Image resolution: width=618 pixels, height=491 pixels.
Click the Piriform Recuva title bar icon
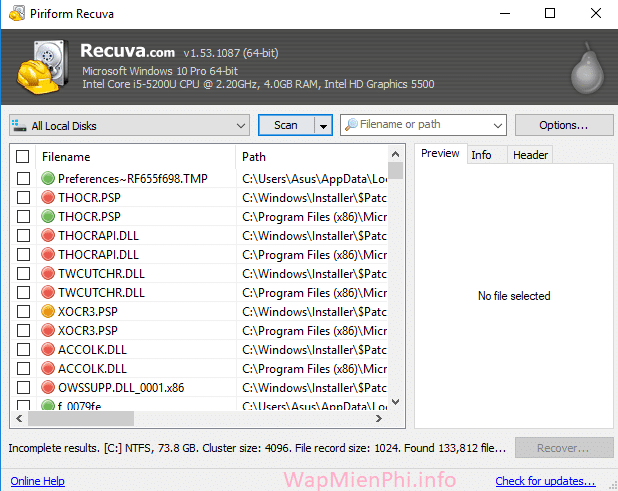pos(17,14)
